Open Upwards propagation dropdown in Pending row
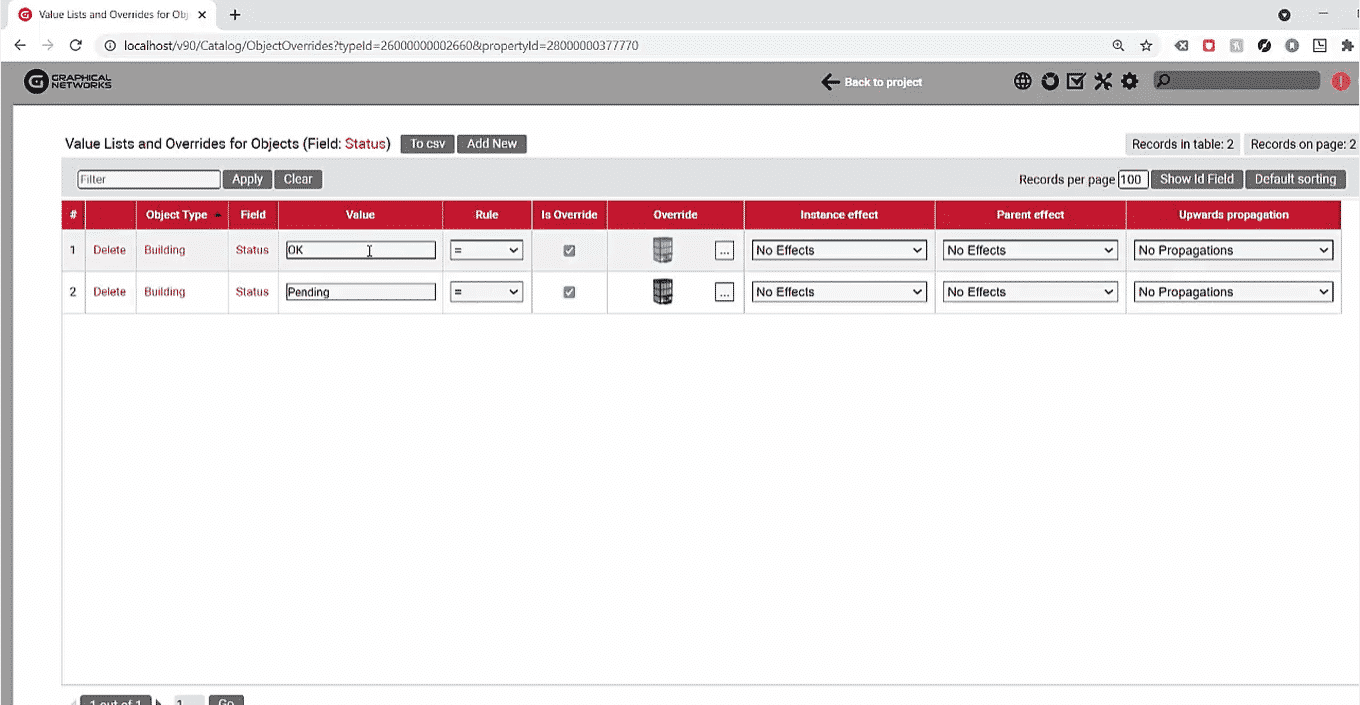The width and height of the screenshot is (1360, 705). [1233, 292]
